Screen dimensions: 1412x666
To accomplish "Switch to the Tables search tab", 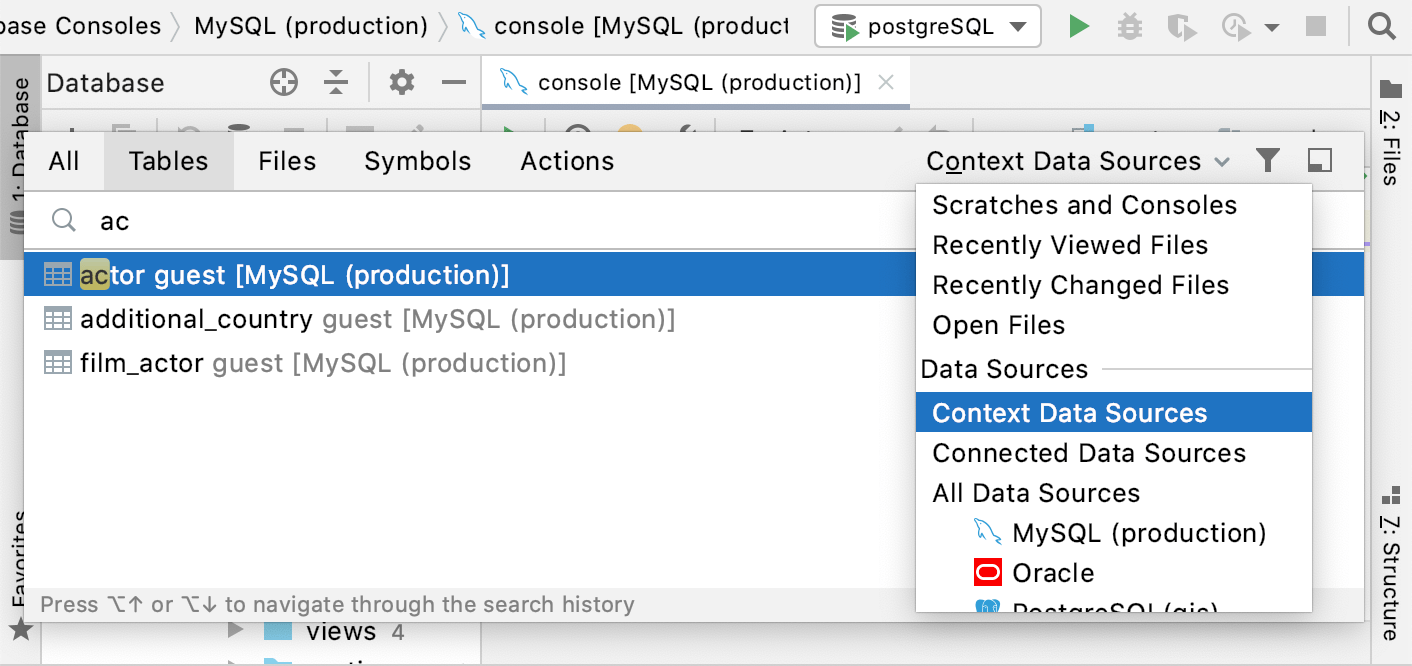I will (x=169, y=161).
